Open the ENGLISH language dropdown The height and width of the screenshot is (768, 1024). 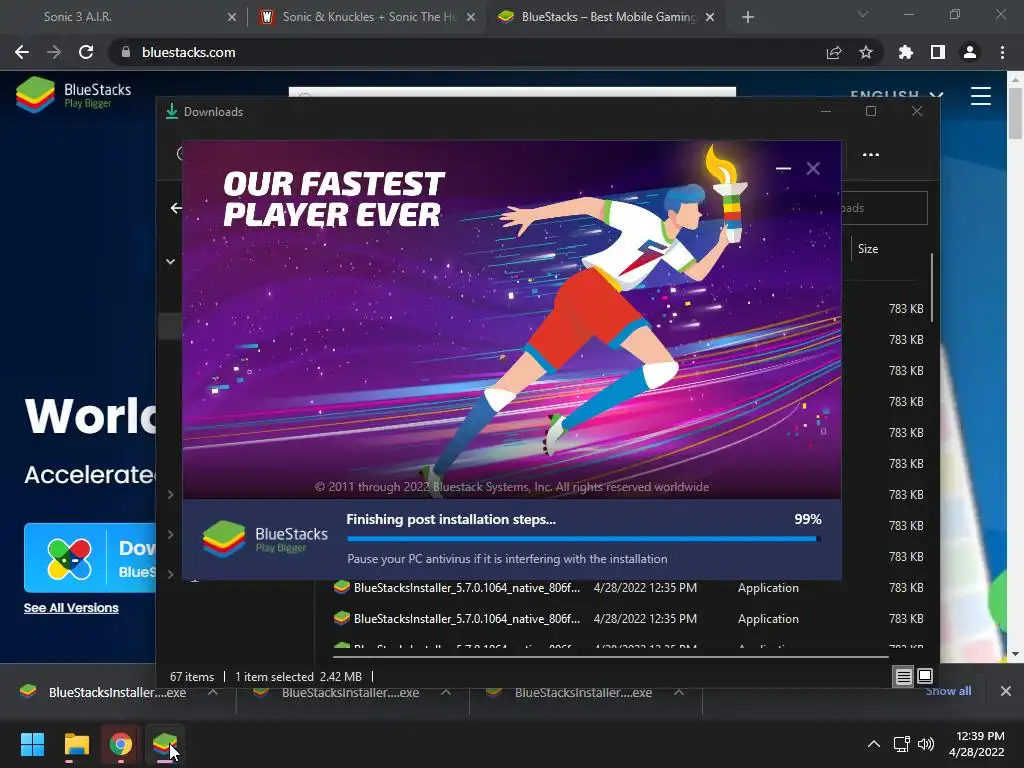click(x=896, y=96)
